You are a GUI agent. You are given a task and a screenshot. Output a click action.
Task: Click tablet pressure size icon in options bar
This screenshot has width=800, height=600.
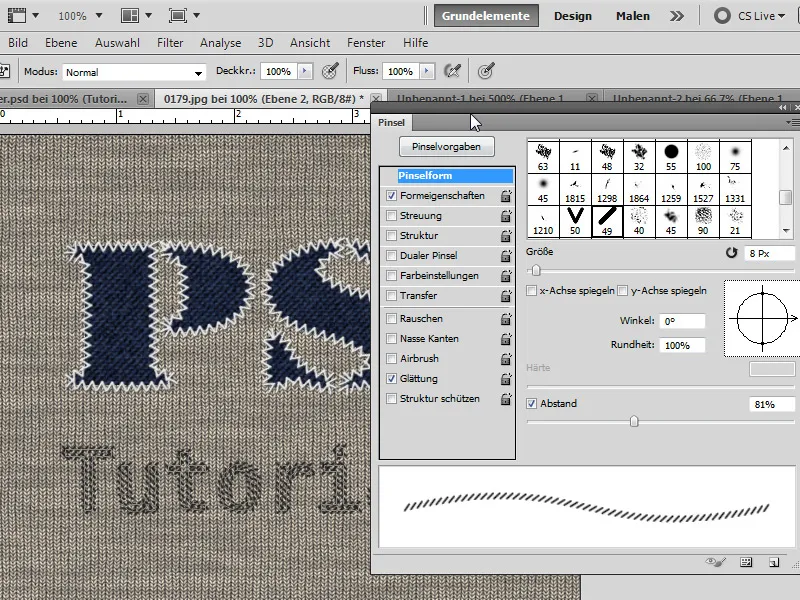(486, 71)
